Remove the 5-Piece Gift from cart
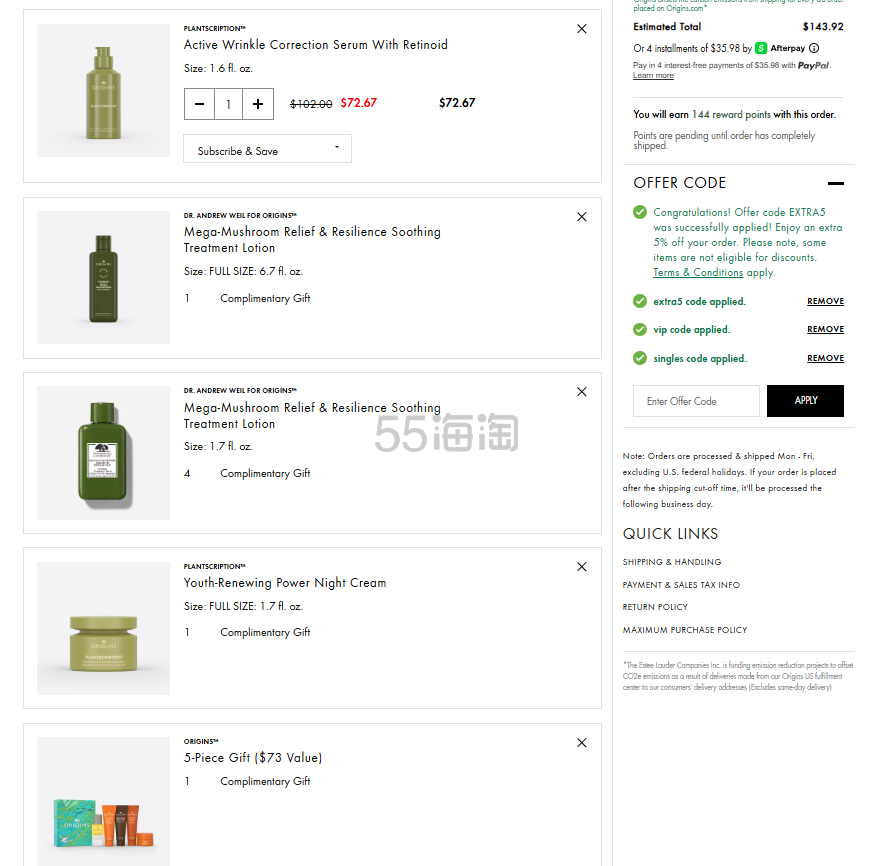Screen dimensions: 893x866 pyautogui.click(x=582, y=743)
